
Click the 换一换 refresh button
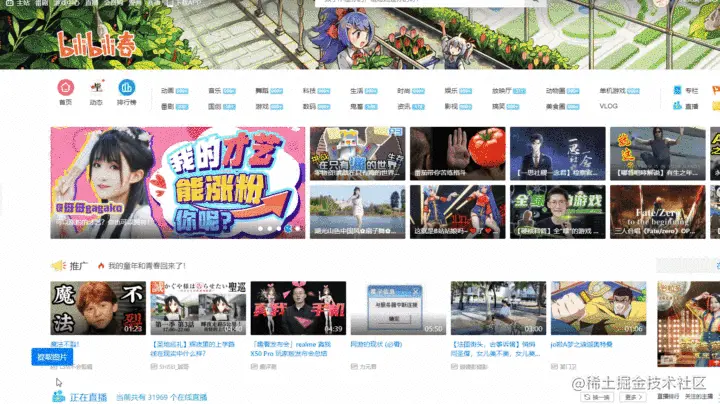click(x=597, y=397)
